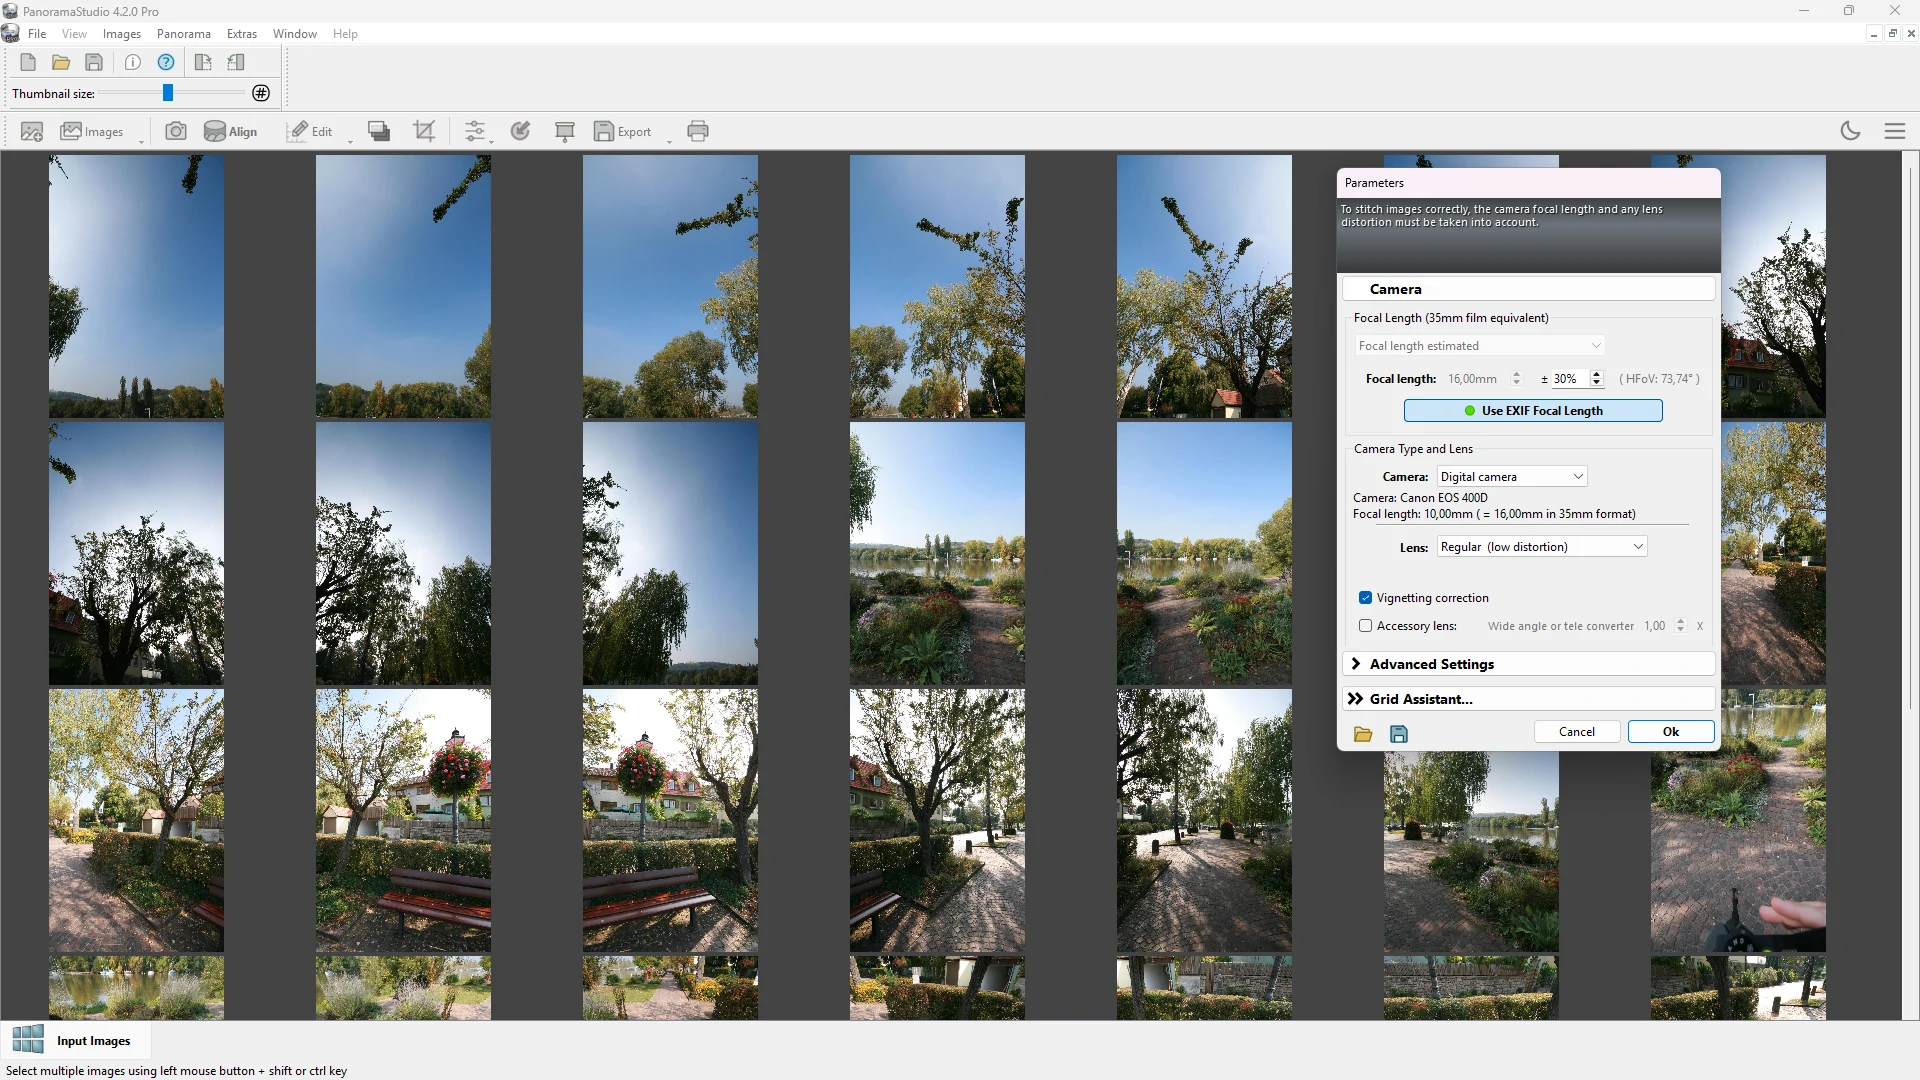The height and width of the screenshot is (1080, 1920).
Task: Click the Focal length 16,00mm input field
Action: (x=1476, y=379)
